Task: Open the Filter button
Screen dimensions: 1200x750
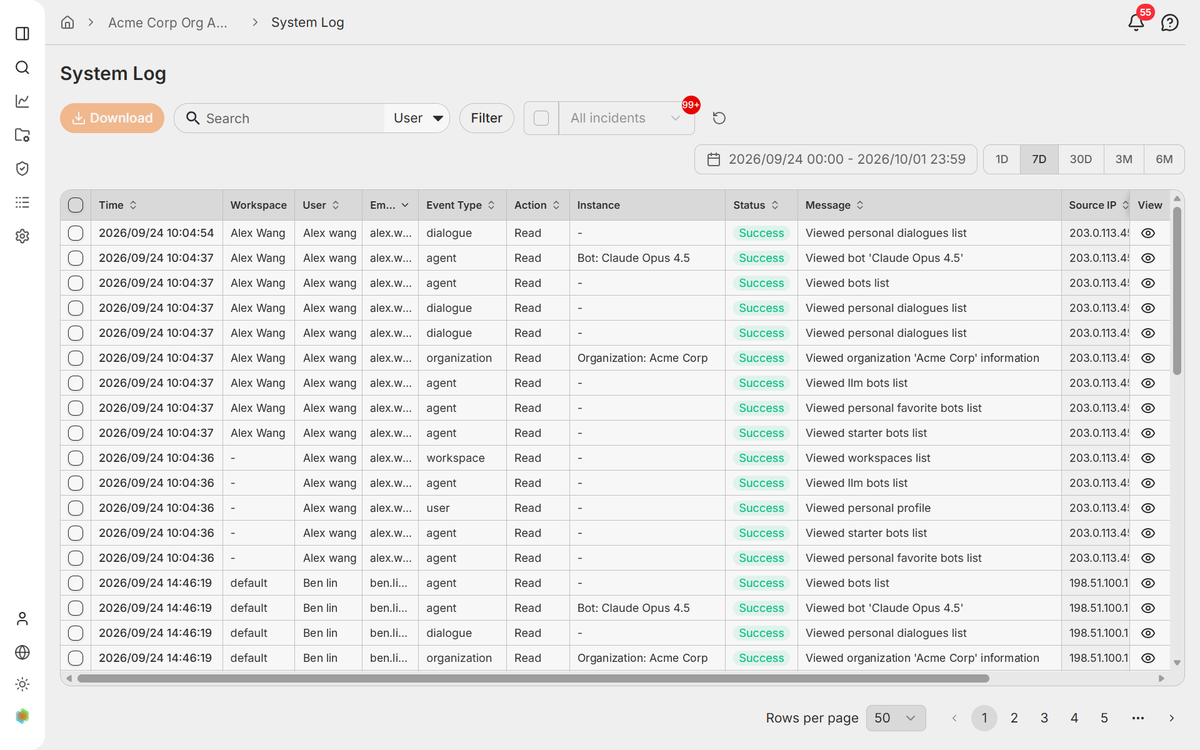Action: [x=487, y=118]
